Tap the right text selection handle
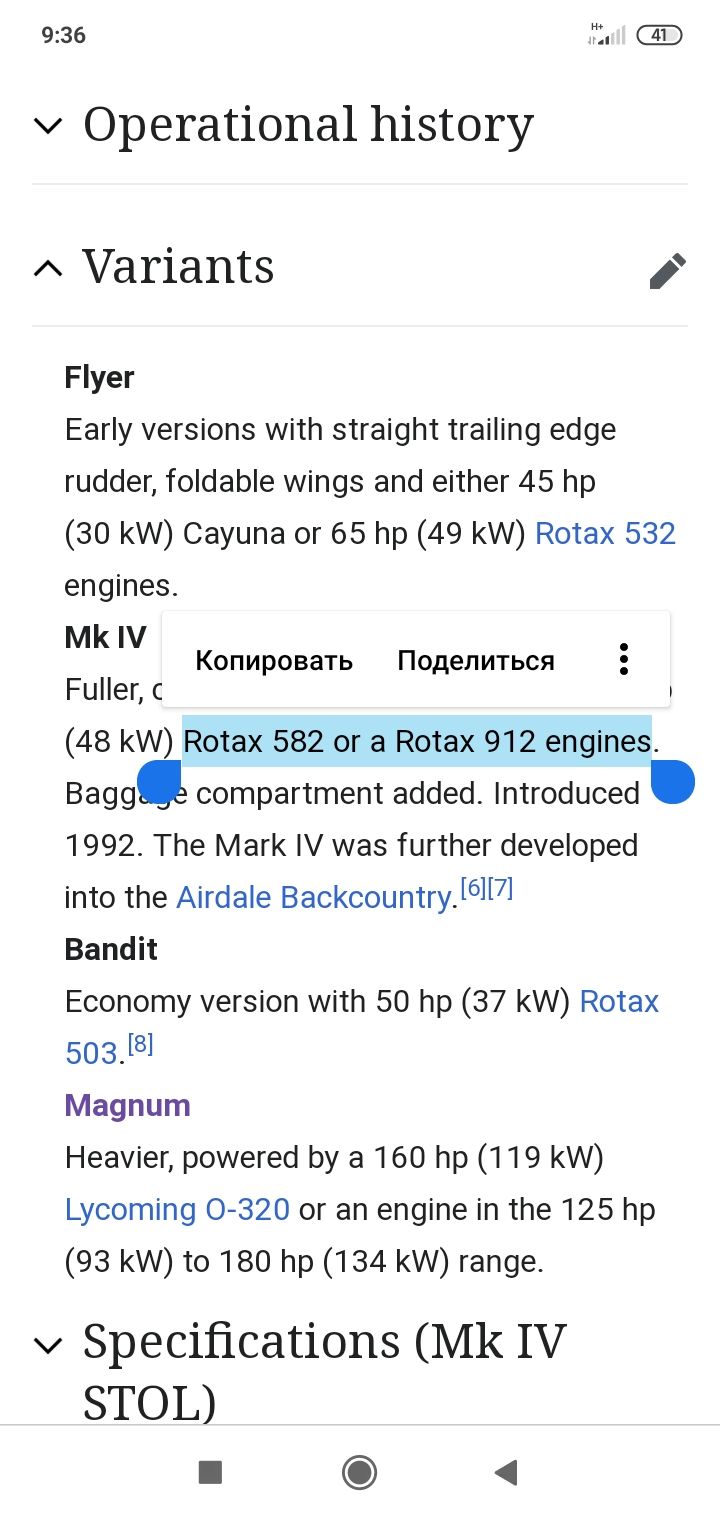The width and height of the screenshot is (720, 1520). 673,782
